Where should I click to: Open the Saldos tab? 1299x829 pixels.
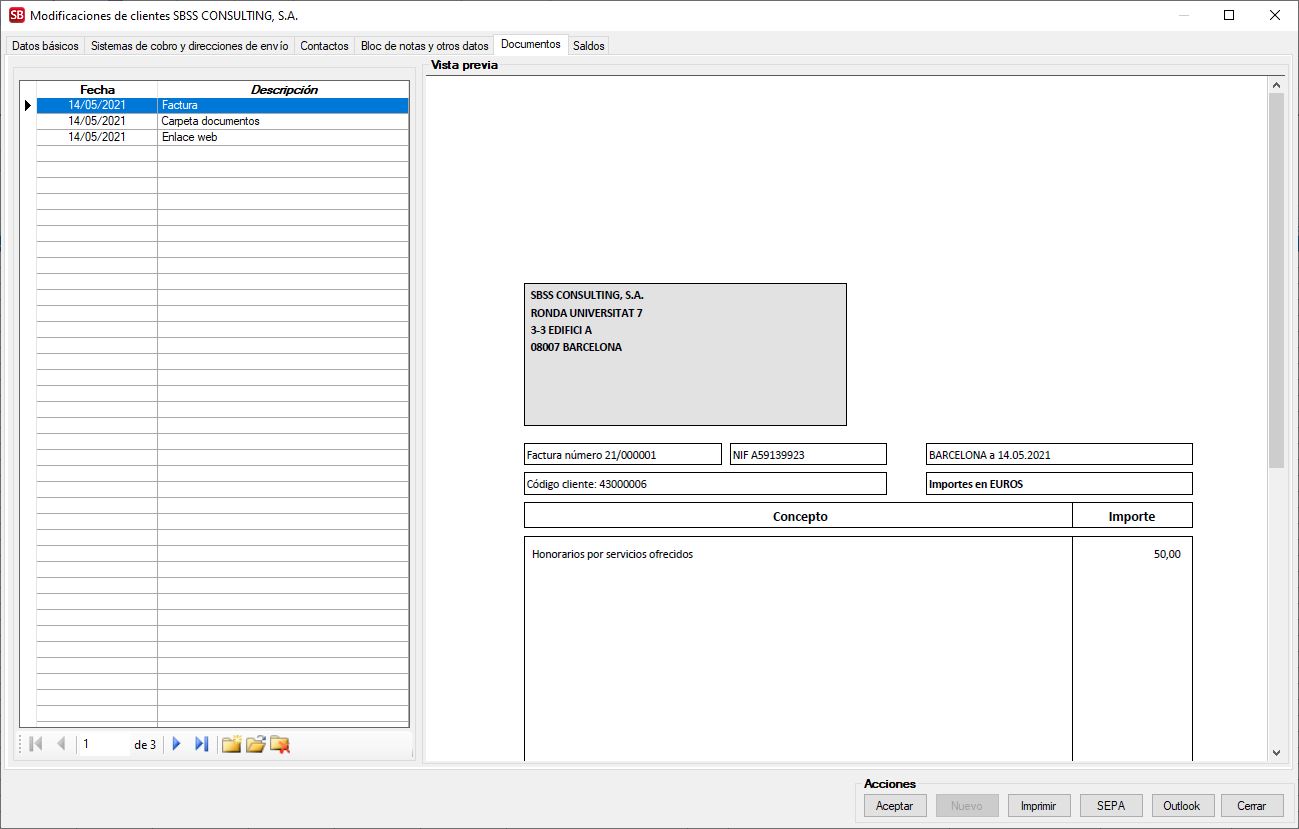588,46
